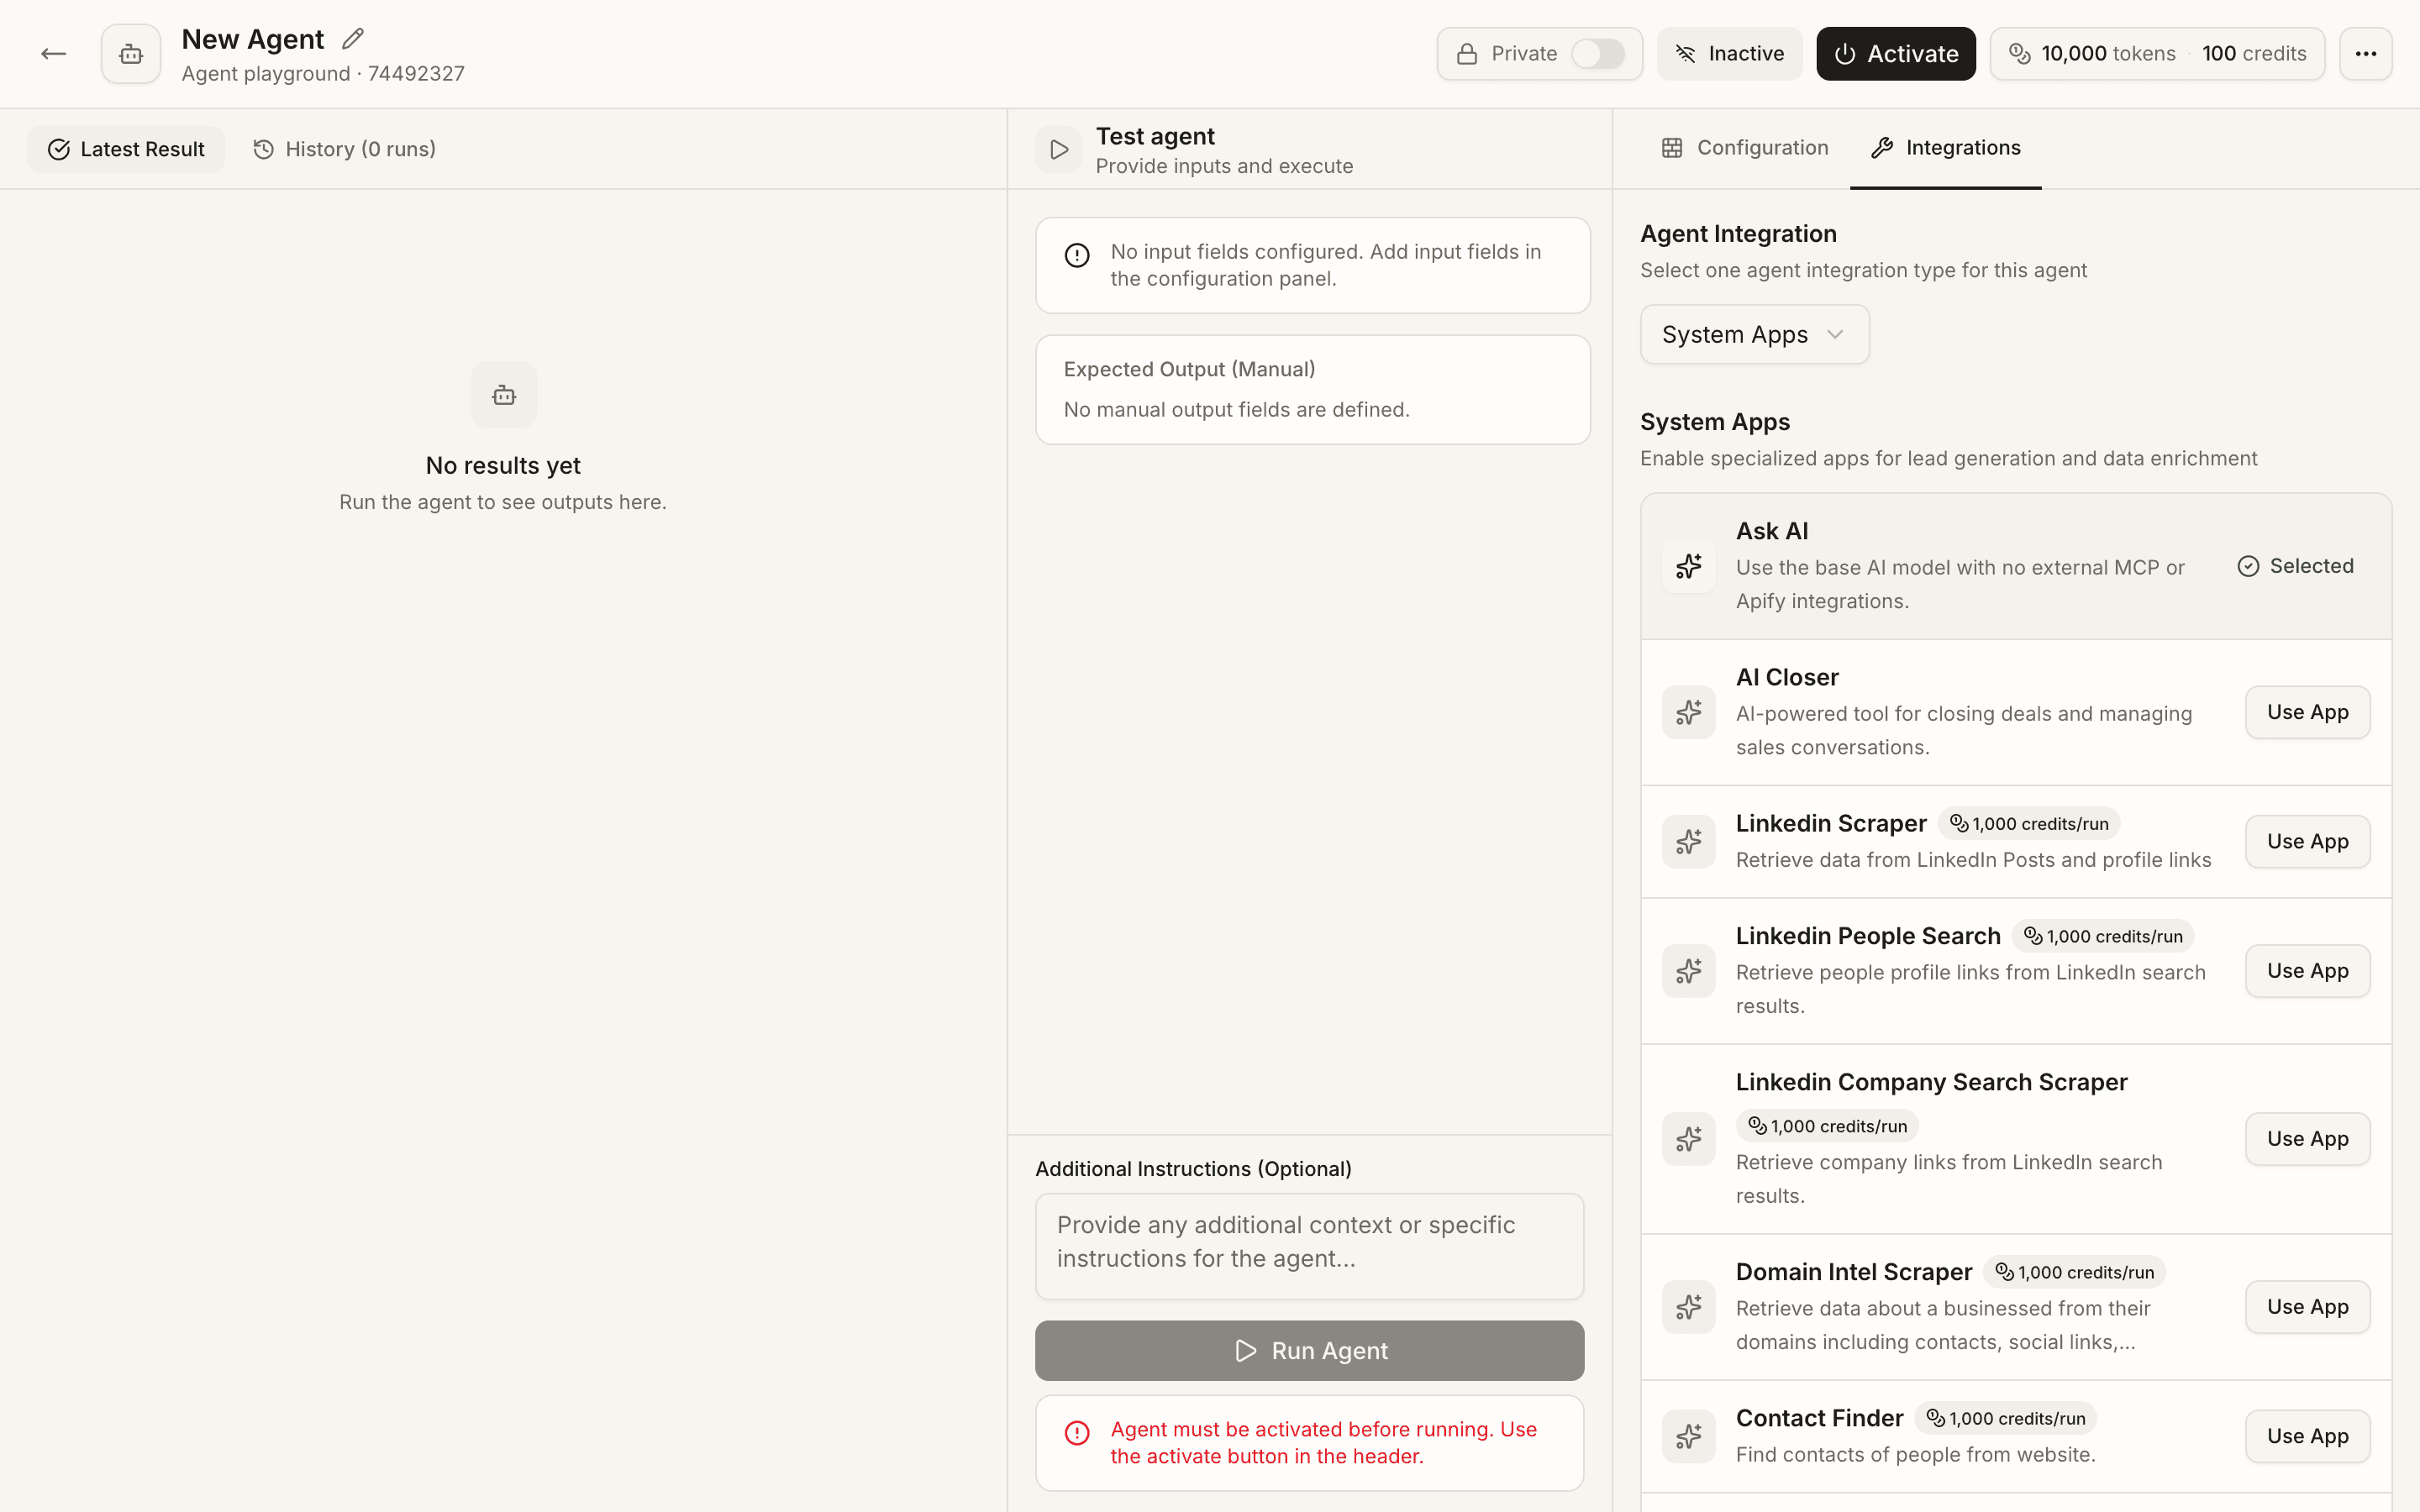Use App for Linkedin People Search
This screenshot has width=2420, height=1512.
(2307, 971)
